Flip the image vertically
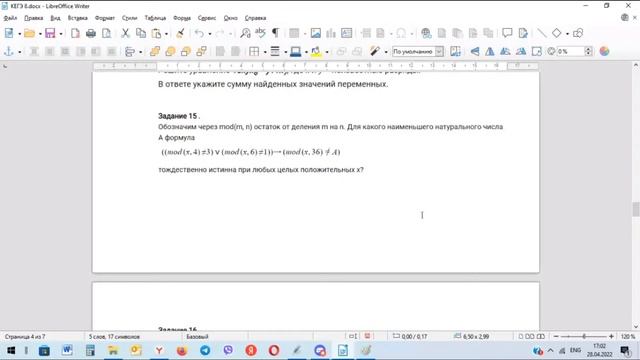This screenshot has height=360, width=640. [x=474, y=51]
